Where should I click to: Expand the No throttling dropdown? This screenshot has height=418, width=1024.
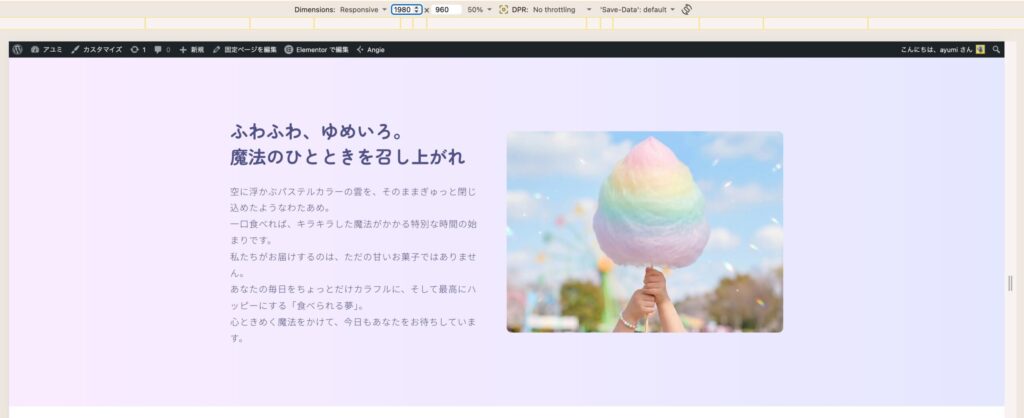(x=560, y=9)
